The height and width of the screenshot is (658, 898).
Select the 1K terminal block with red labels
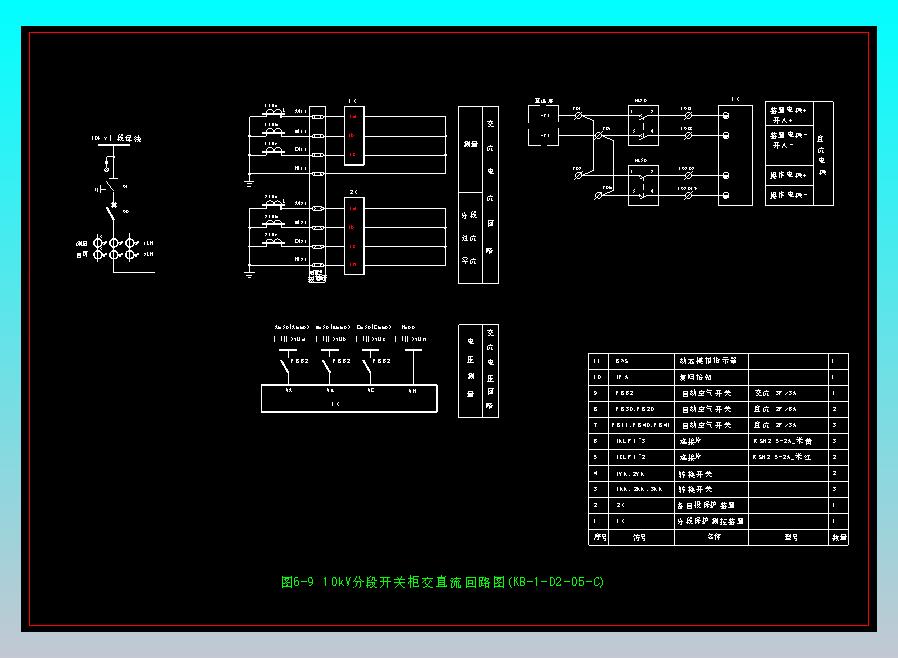tap(354, 136)
